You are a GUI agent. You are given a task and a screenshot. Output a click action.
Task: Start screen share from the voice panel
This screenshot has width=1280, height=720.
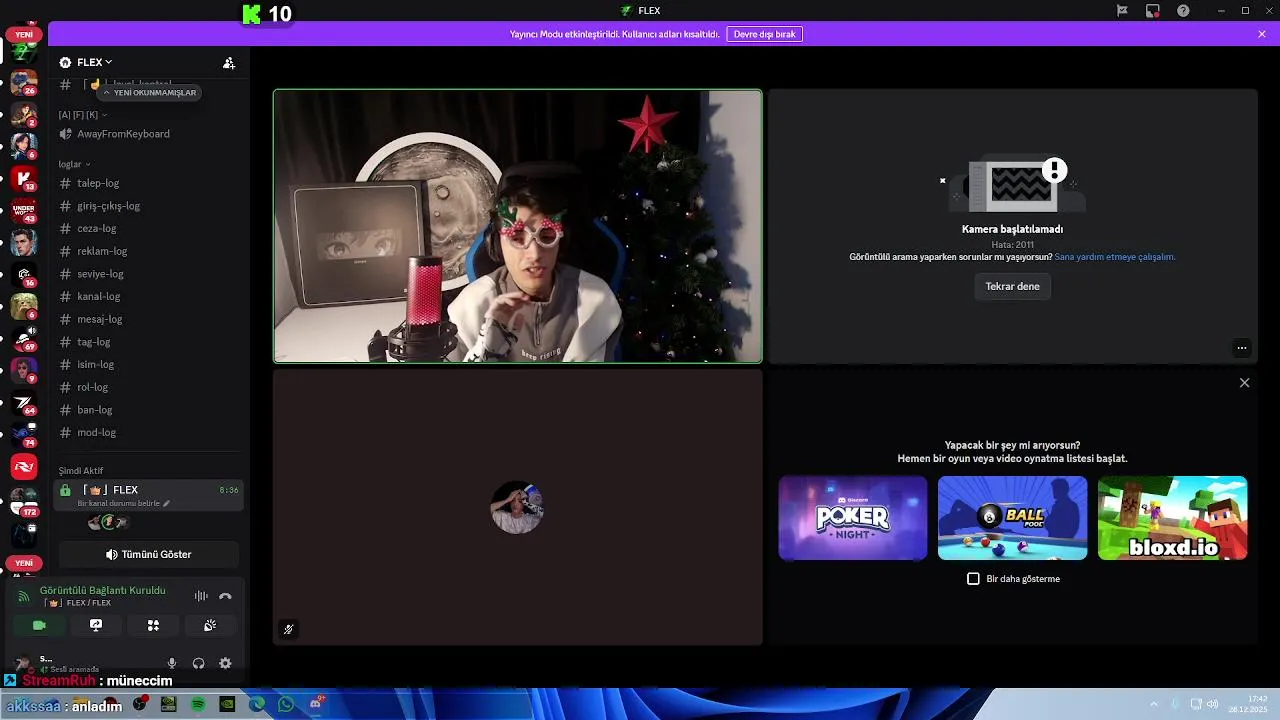[x=96, y=625]
